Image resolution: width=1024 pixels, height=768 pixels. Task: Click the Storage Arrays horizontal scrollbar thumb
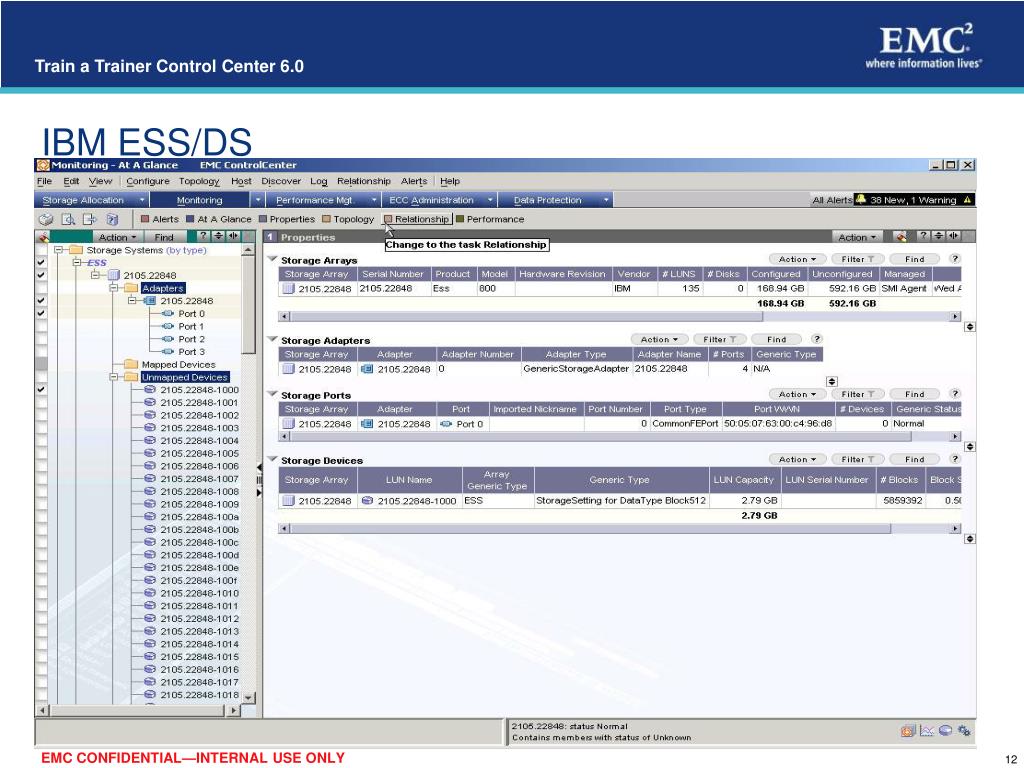point(526,316)
